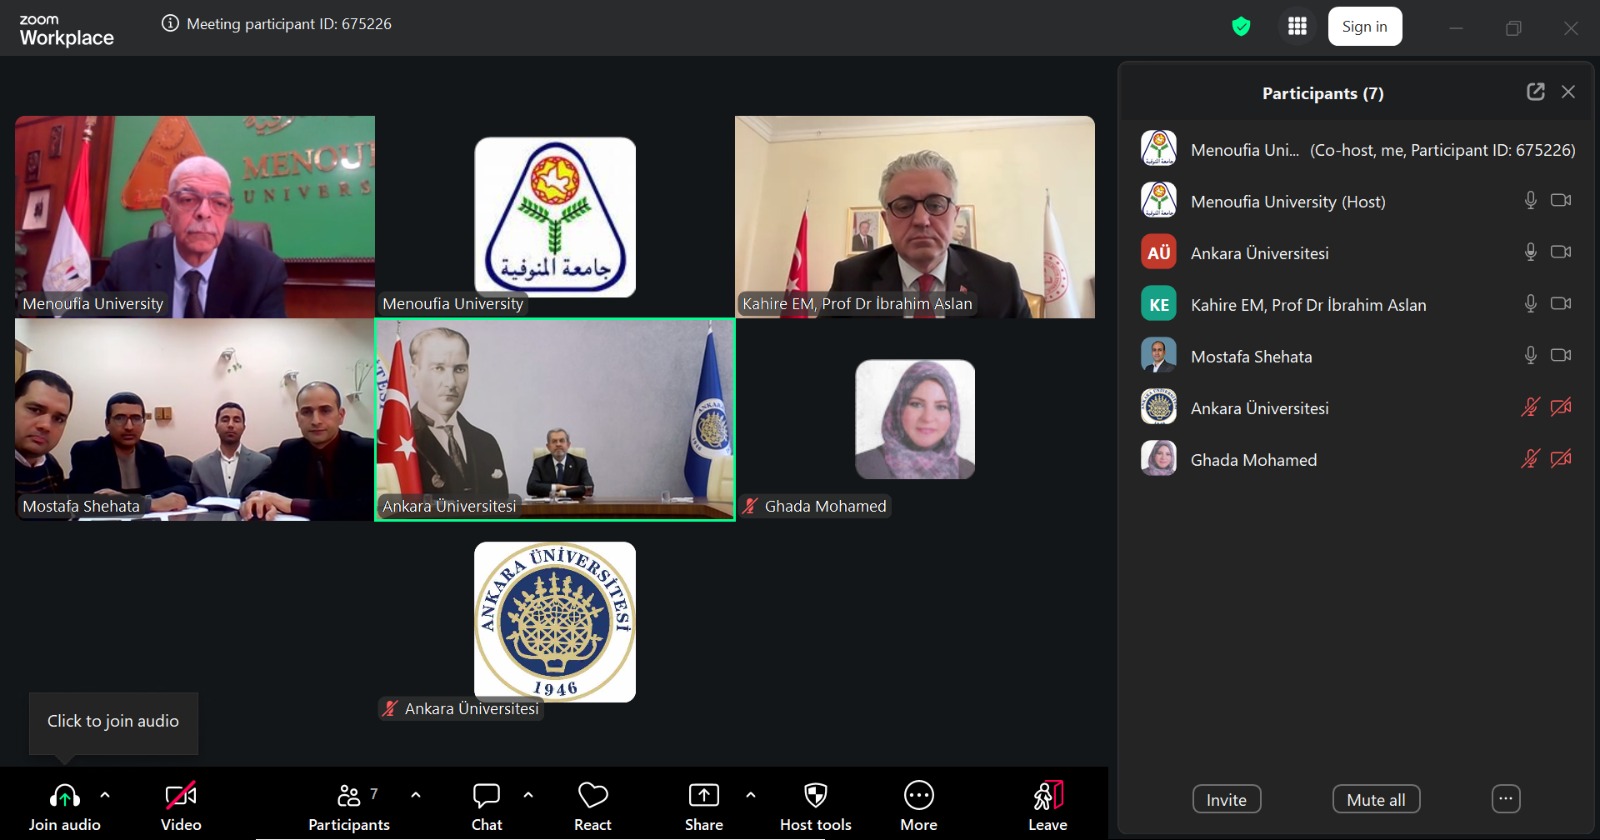The width and height of the screenshot is (1600, 840).
Task: Toggle Mostafa Shehata's camera in list
Action: tap(1560, 355)
